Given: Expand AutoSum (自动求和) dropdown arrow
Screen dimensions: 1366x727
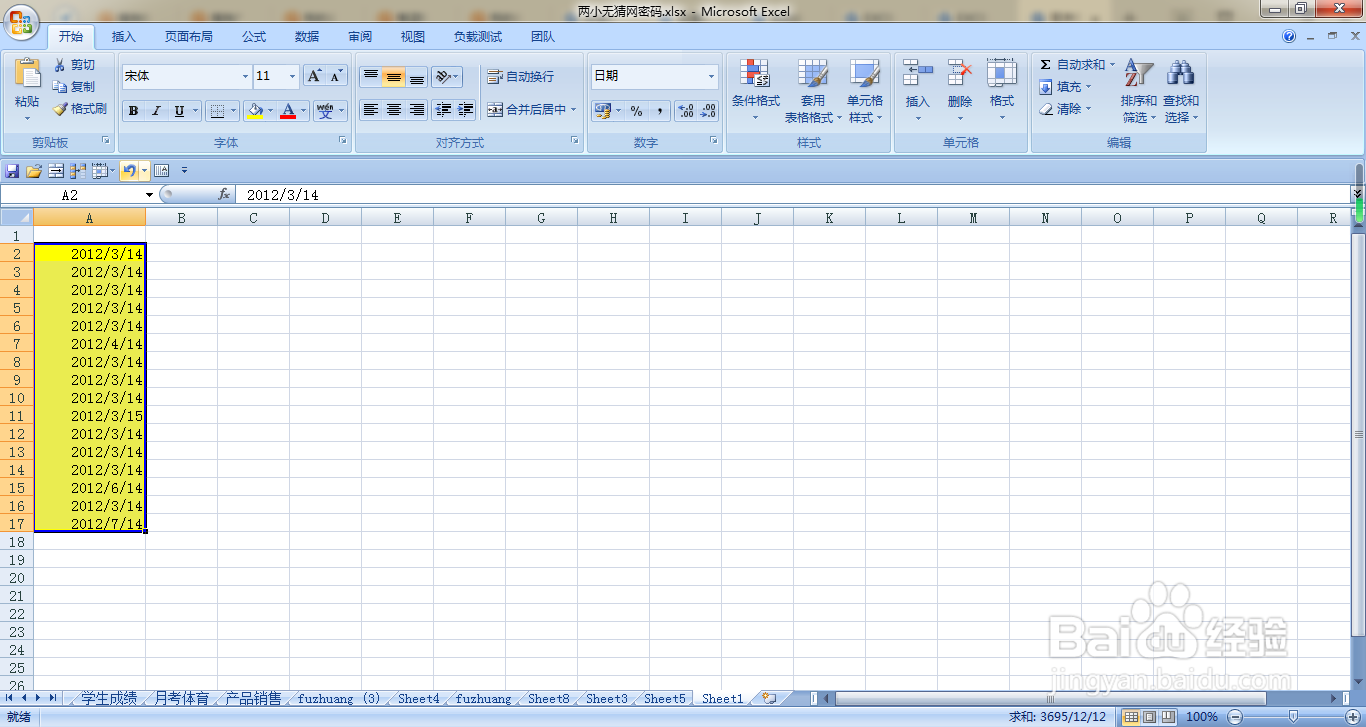Looking at the screenshot, I should point(1112,65).
